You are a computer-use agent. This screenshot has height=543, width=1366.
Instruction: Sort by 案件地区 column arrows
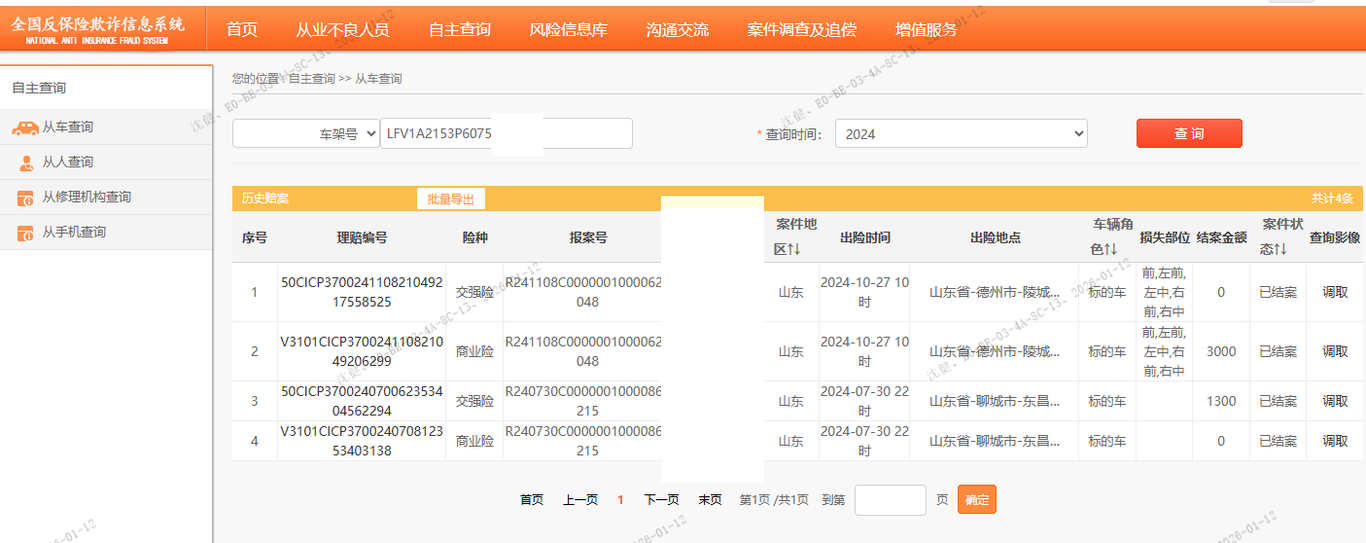click(x=796, y=248)
